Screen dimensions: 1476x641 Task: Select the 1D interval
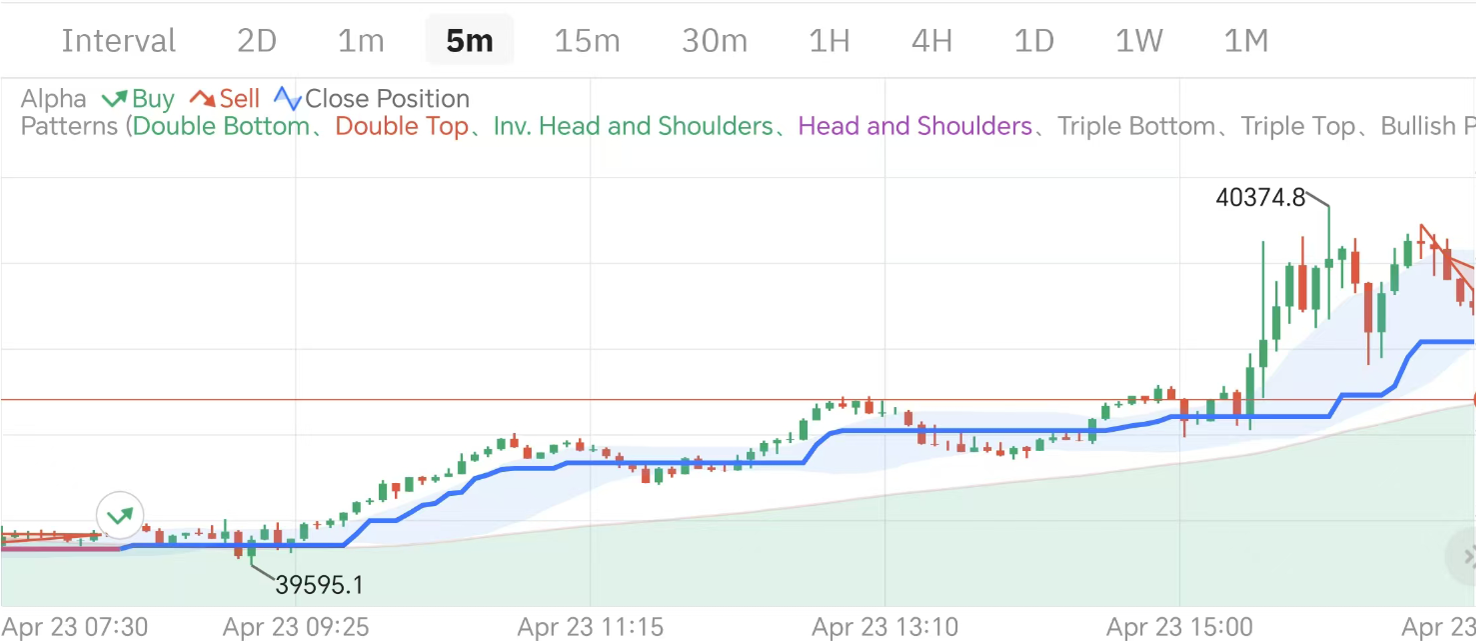pos(1034,41)
